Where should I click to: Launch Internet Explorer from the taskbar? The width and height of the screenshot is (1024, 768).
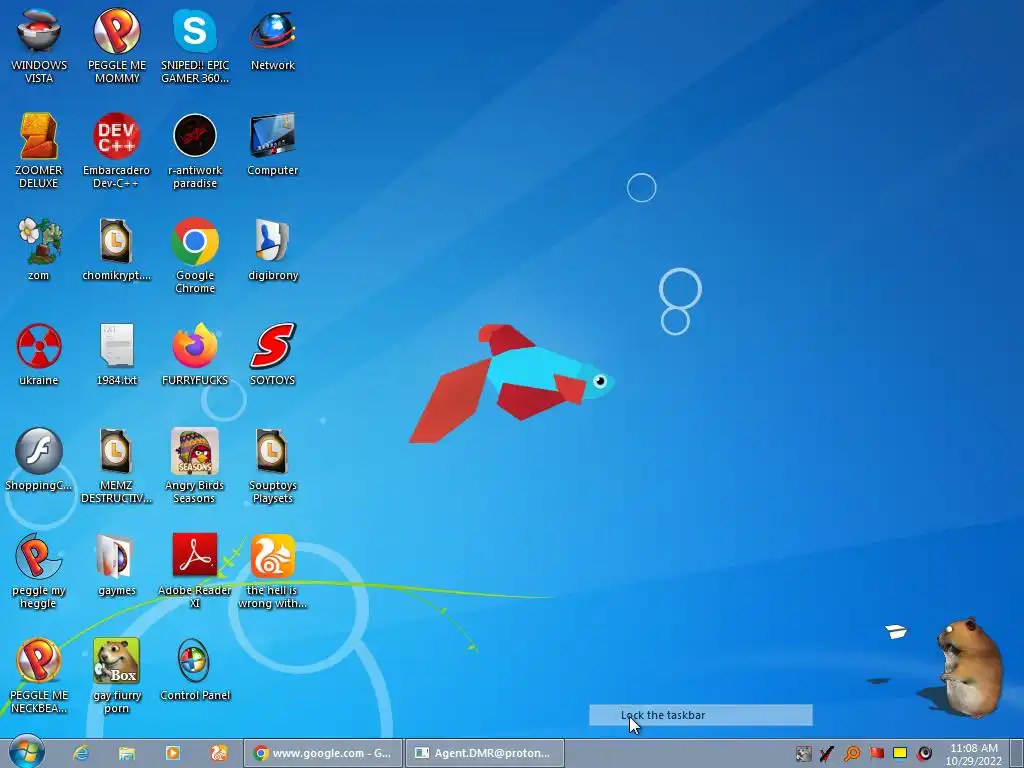tap(81, 753)
